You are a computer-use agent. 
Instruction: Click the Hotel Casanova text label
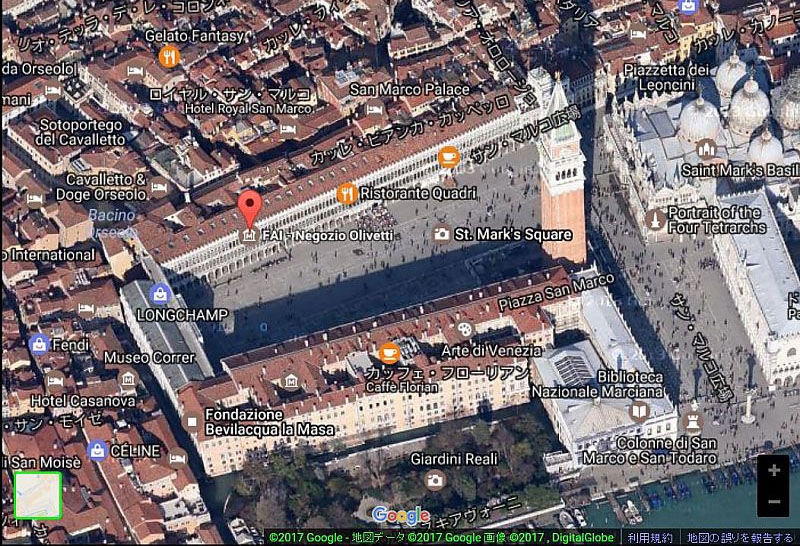tap(83, 401)
